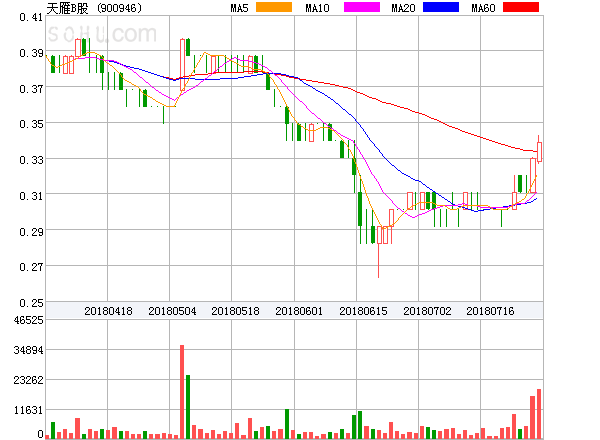Click the latest red candlestick above 0.33
Viewport: 600px width, 440px height.
[539, 152]
